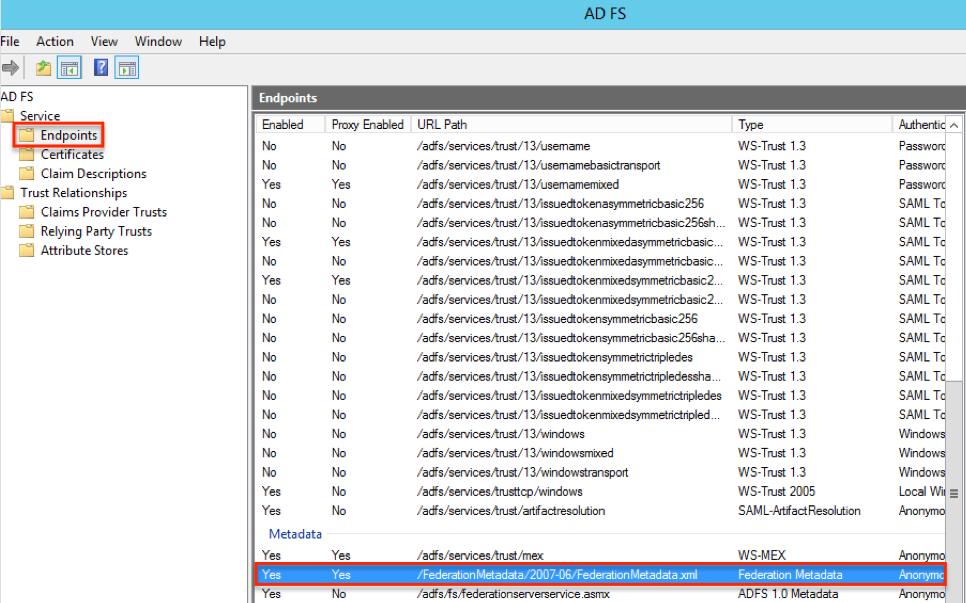Click the WS-MEX type cell
This screenshot has width=966, height=603.
click(761, 556)
